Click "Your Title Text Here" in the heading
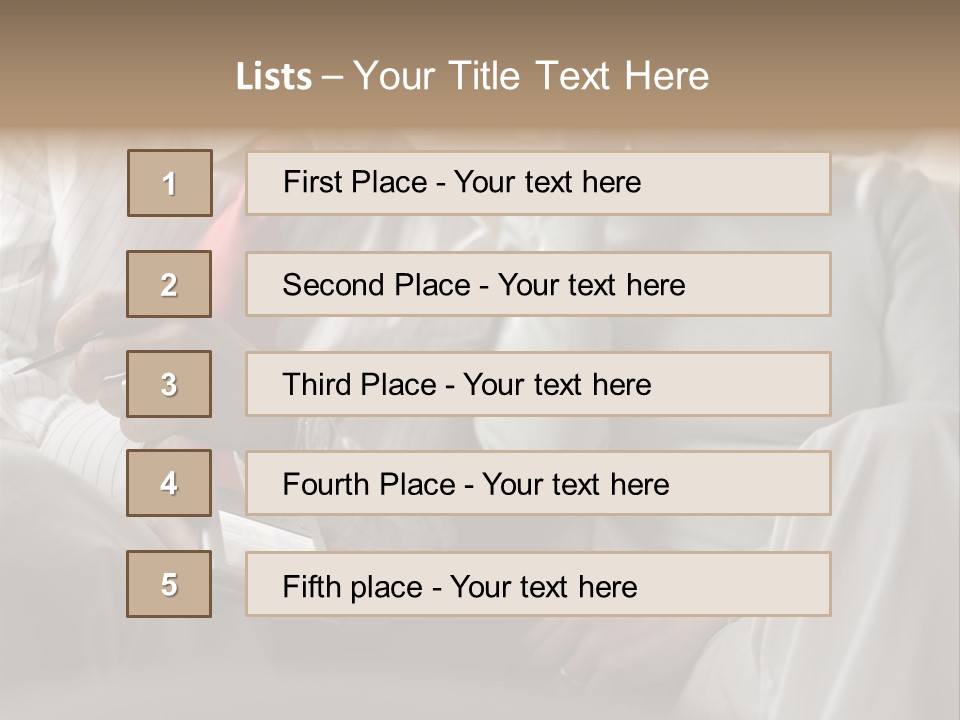The height and width of the screenshot is (720, 960). coord(531,76)
